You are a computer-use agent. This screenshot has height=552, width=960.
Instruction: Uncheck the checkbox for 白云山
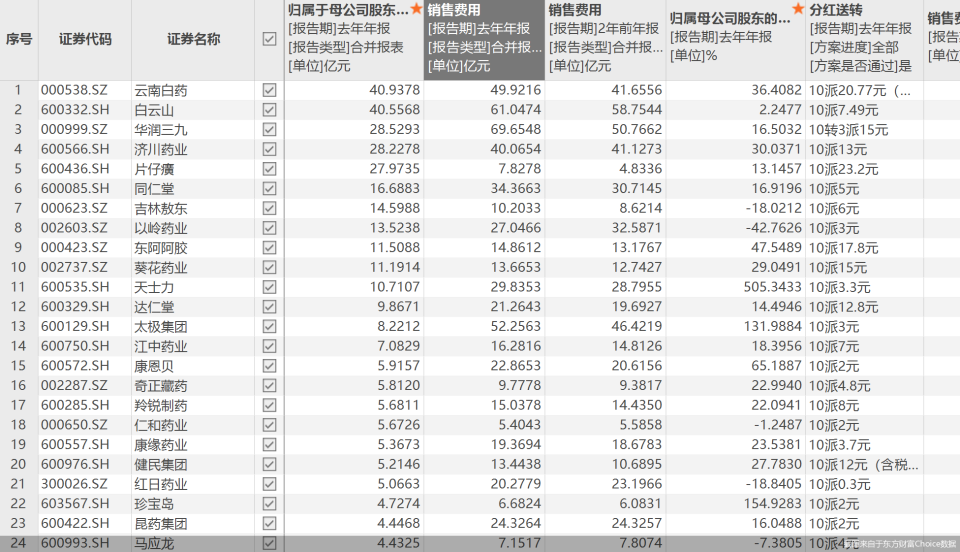tap(269, 110)
